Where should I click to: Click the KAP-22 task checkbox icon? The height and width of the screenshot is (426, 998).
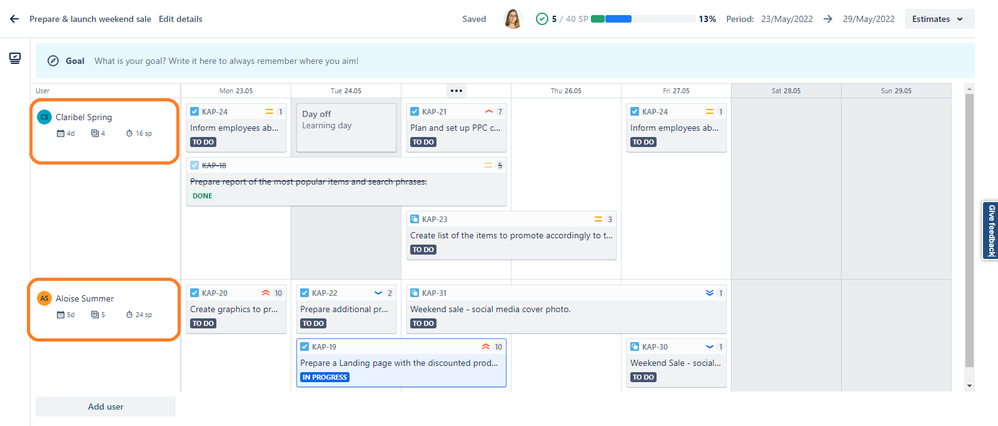click(x=304, y=293)
